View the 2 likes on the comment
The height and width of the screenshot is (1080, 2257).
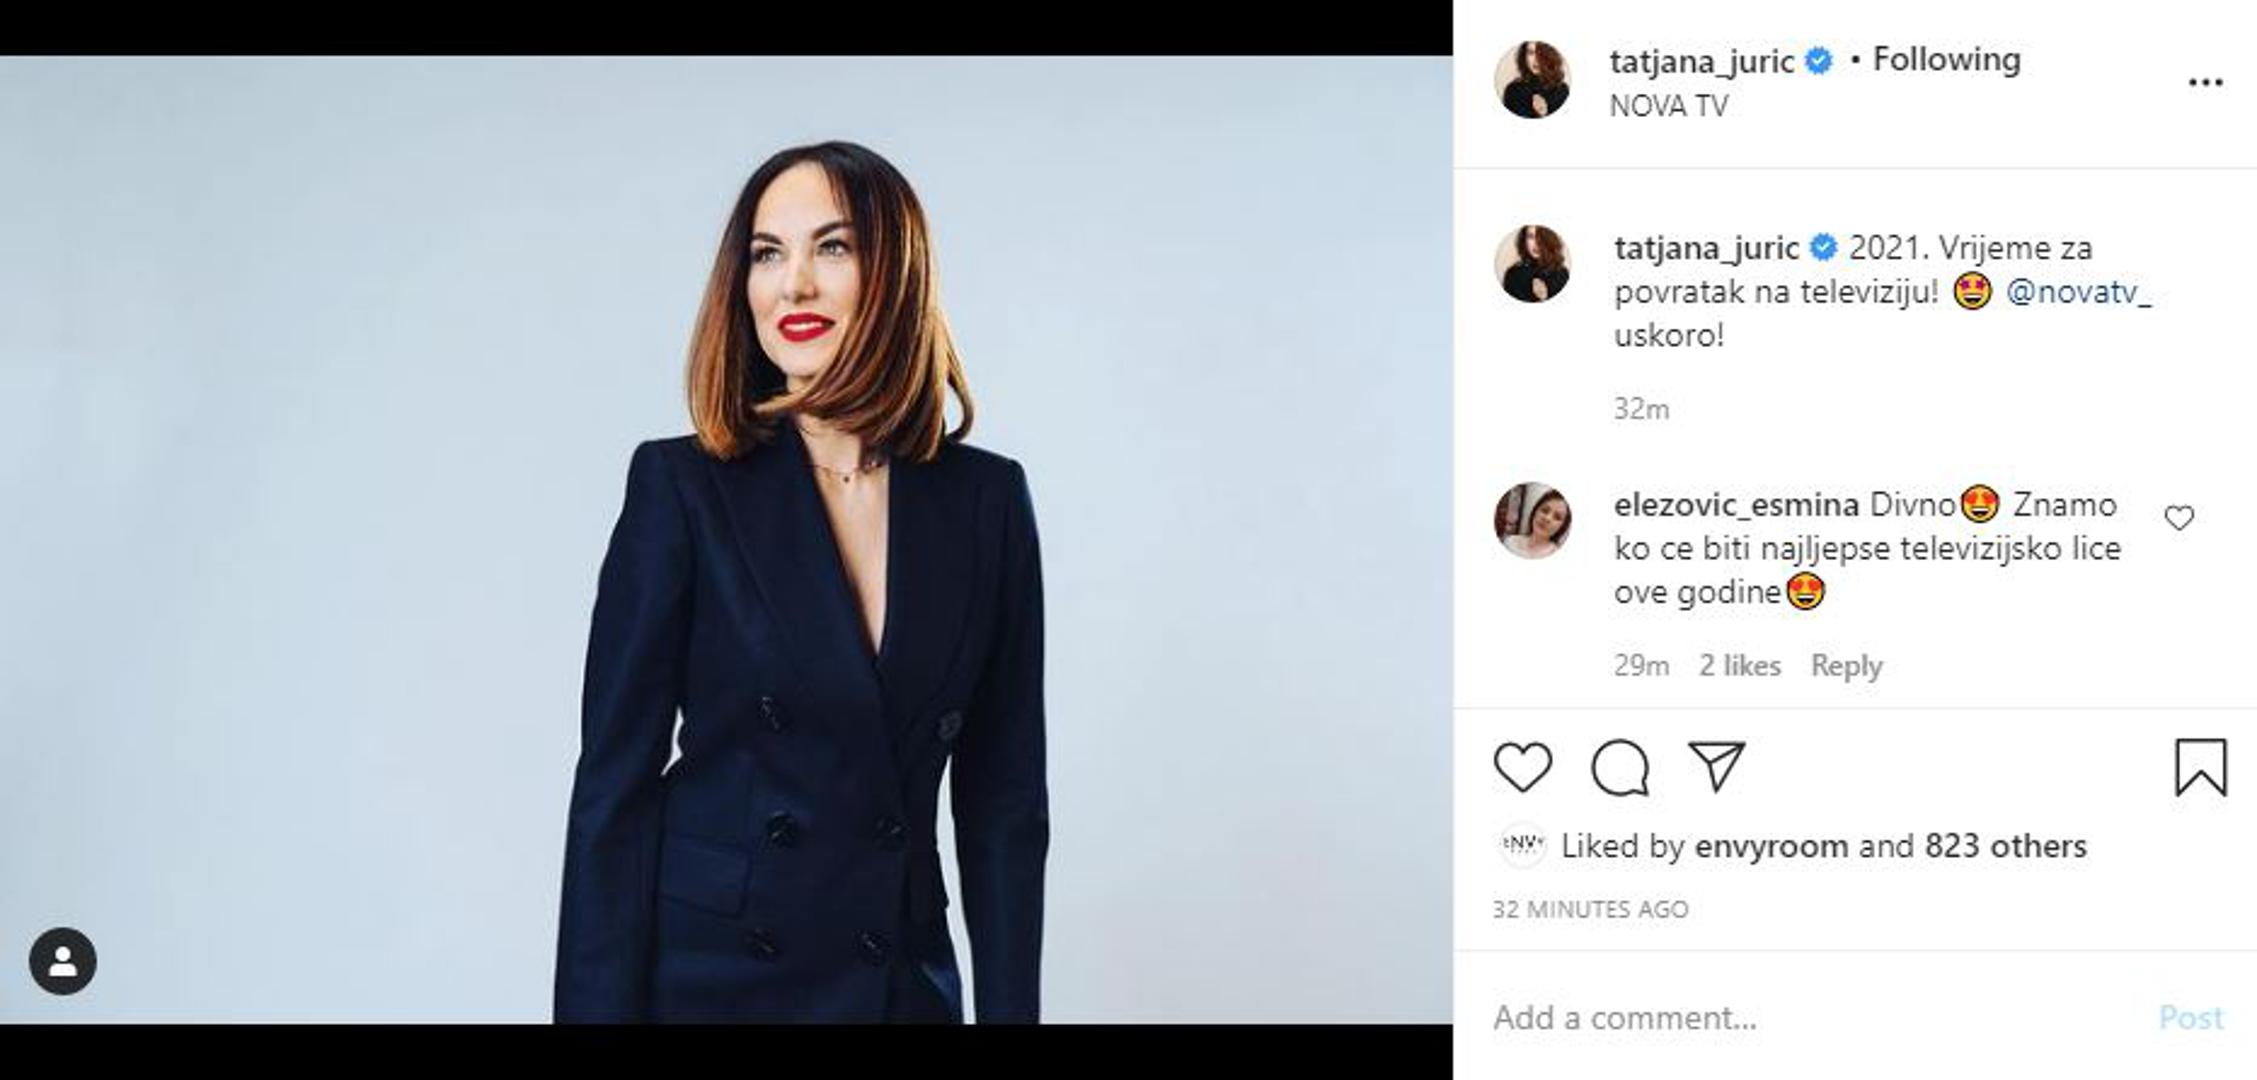[x=1740, y=666]
